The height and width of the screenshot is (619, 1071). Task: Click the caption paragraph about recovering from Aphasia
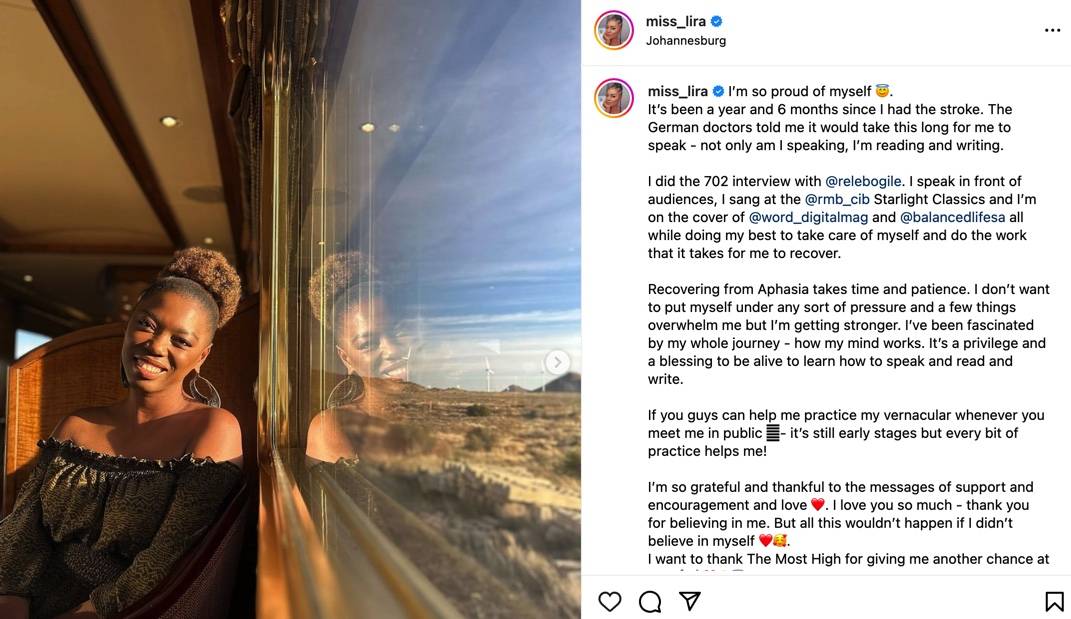pyautogui.click(x=848, y=334)
